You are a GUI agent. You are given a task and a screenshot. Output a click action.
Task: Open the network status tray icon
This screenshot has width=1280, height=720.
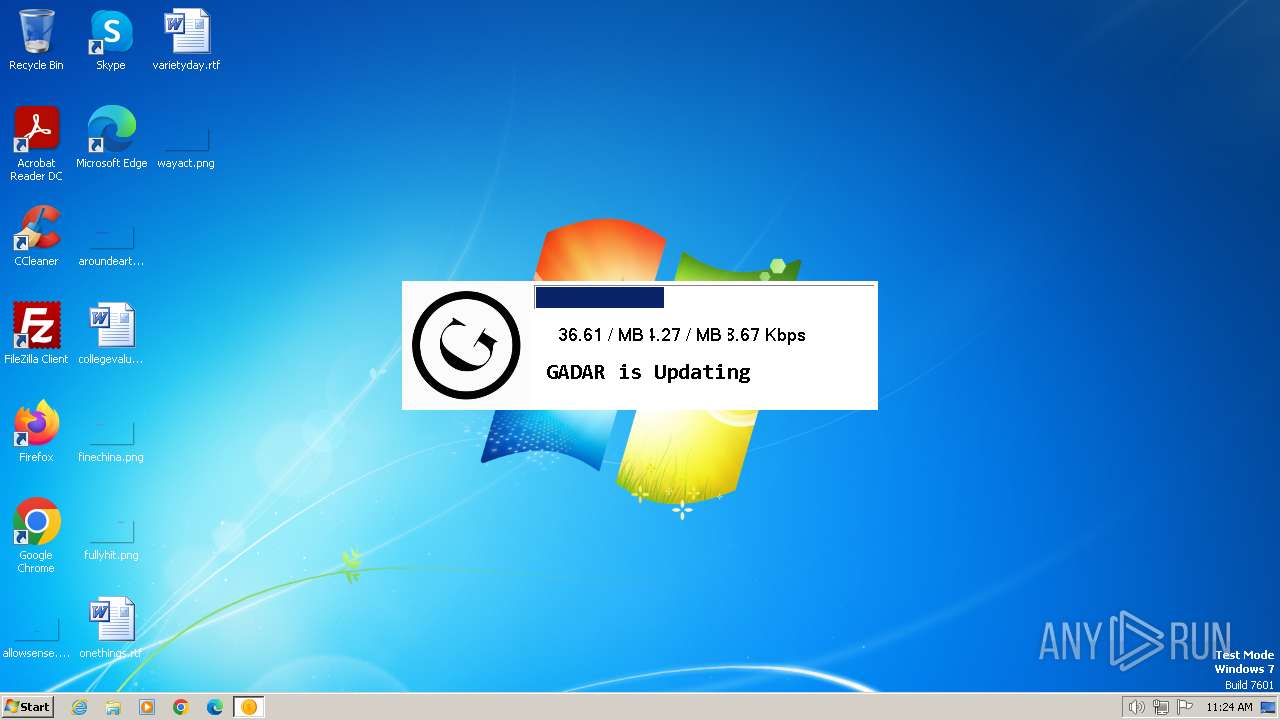1161,707
